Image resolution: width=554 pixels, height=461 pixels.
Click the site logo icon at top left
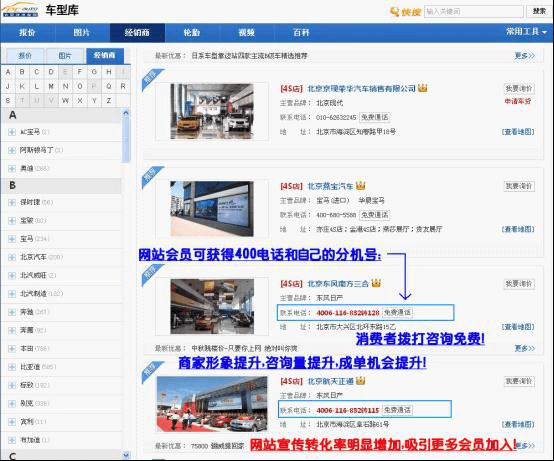click(x=20, y=10)
